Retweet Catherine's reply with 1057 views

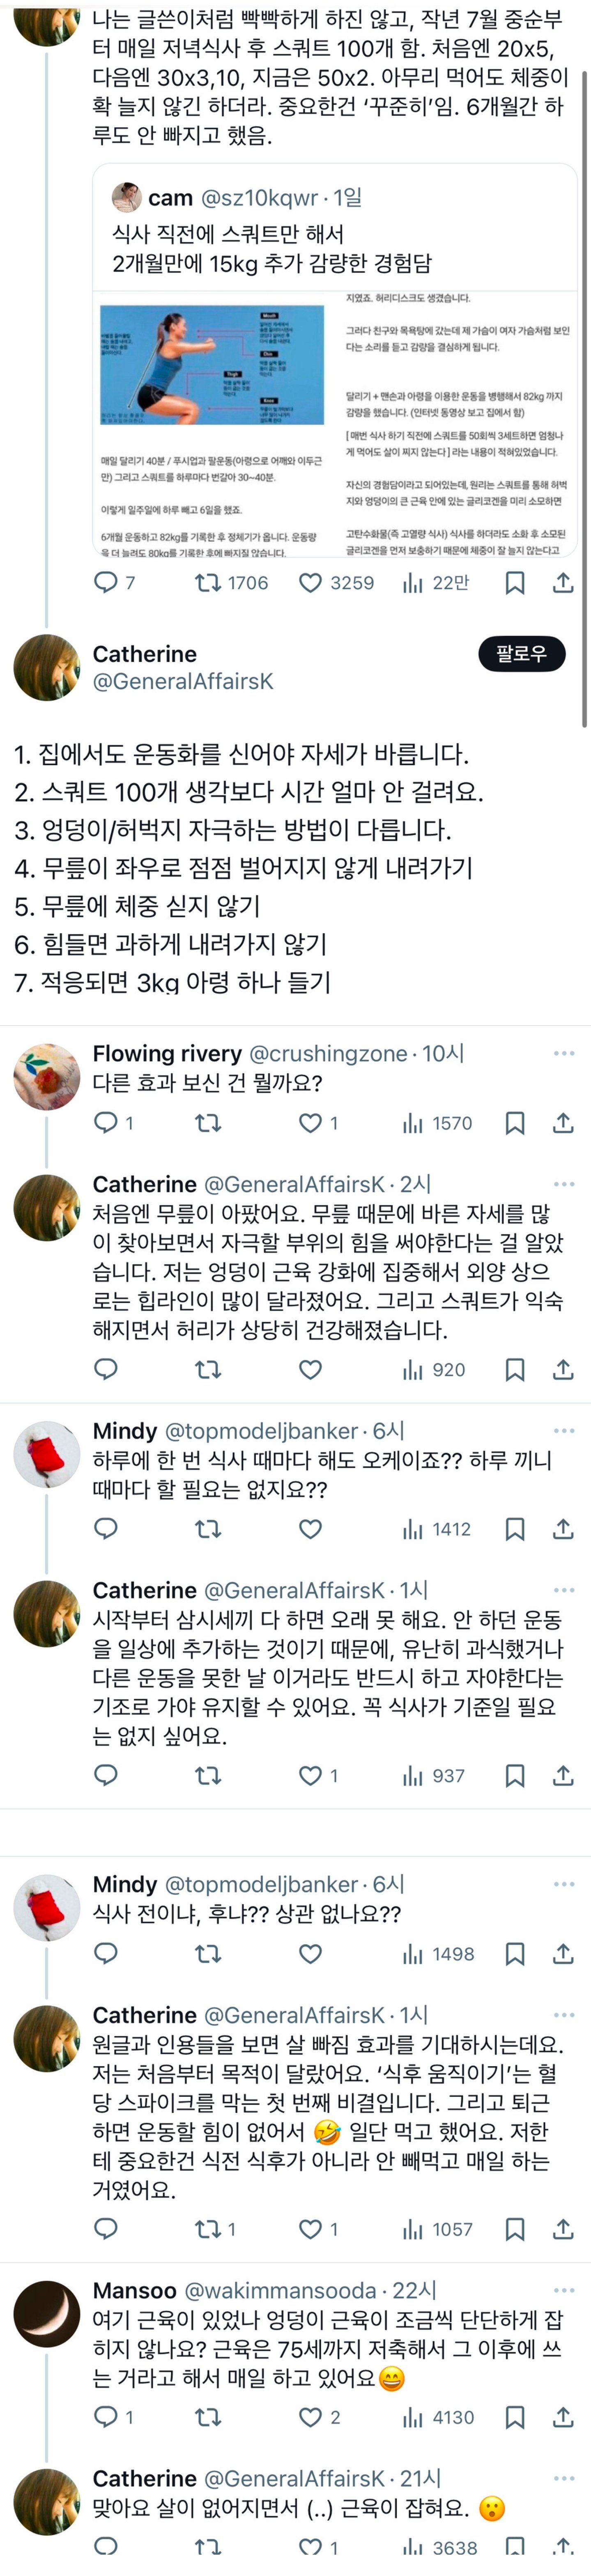click(x=208, y=2229)
